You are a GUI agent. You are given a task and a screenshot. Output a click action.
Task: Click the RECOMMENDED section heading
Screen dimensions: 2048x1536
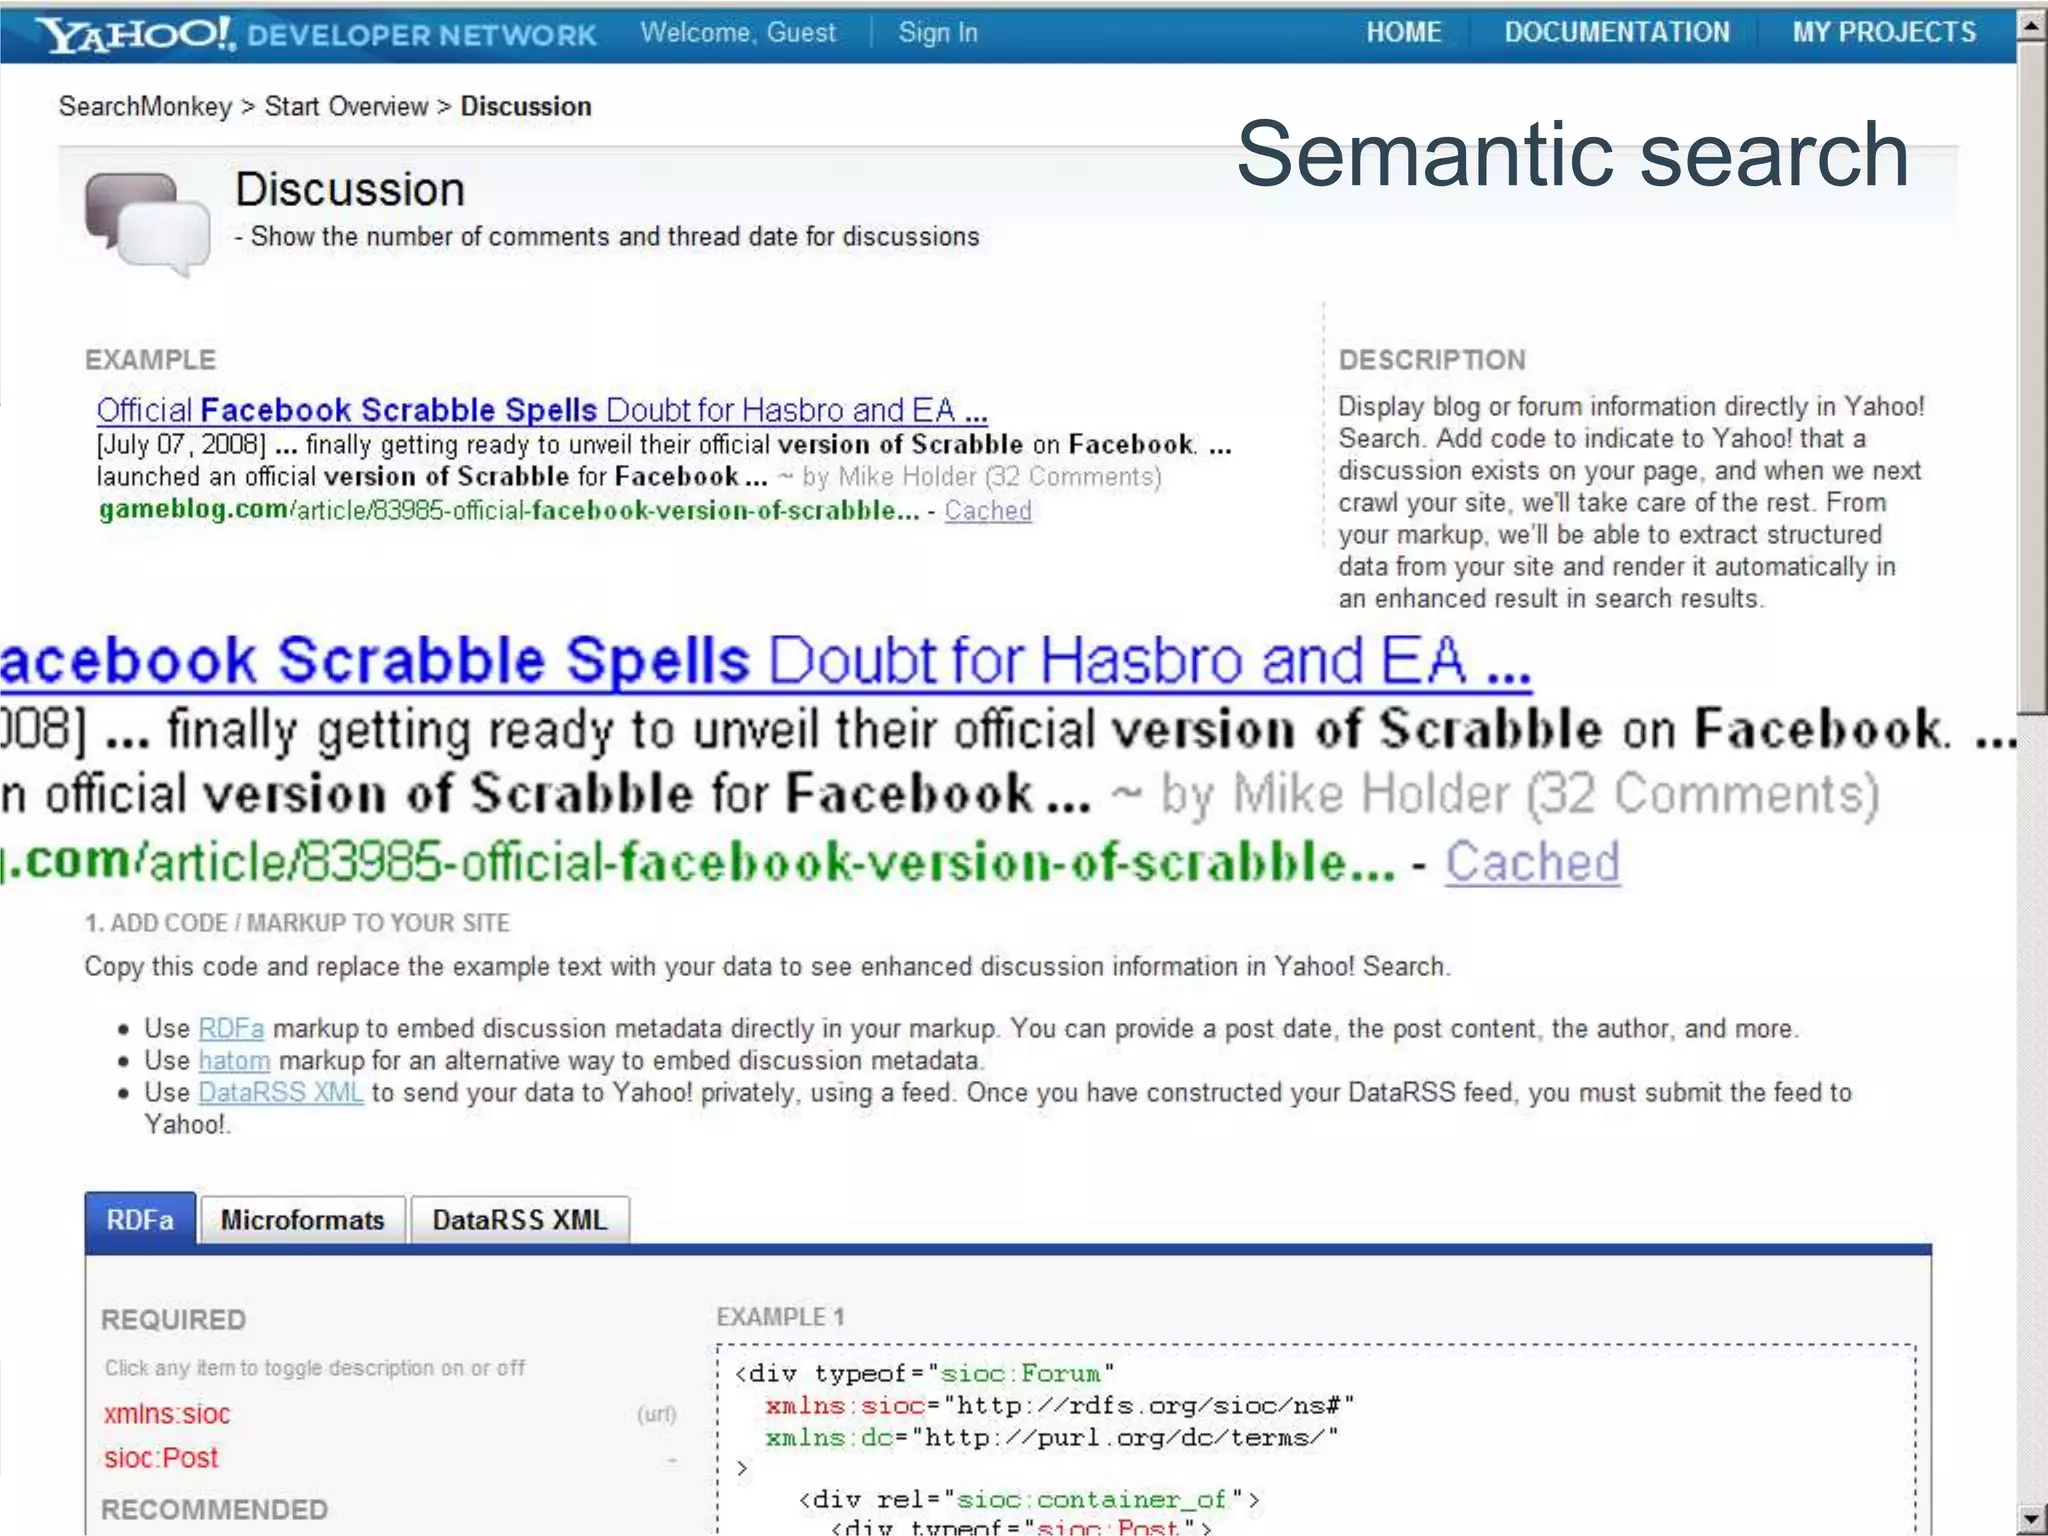(x=214, y=1510)
